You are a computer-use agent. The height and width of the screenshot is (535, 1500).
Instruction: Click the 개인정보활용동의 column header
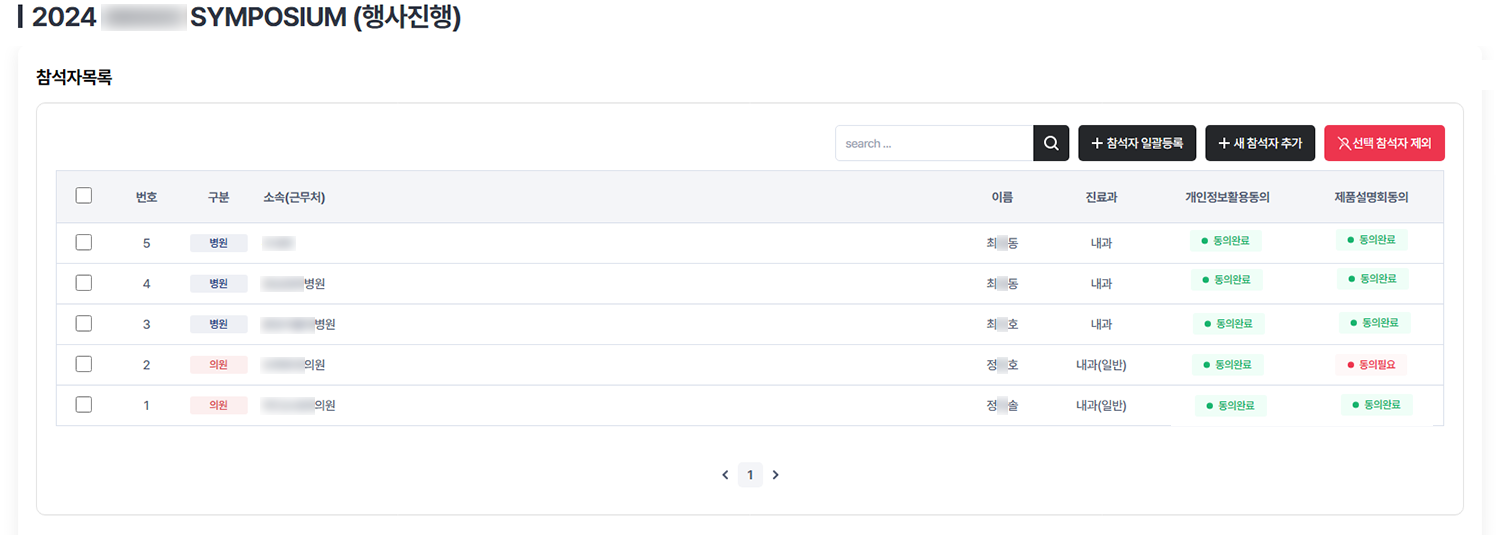[x=1227, y=197]
